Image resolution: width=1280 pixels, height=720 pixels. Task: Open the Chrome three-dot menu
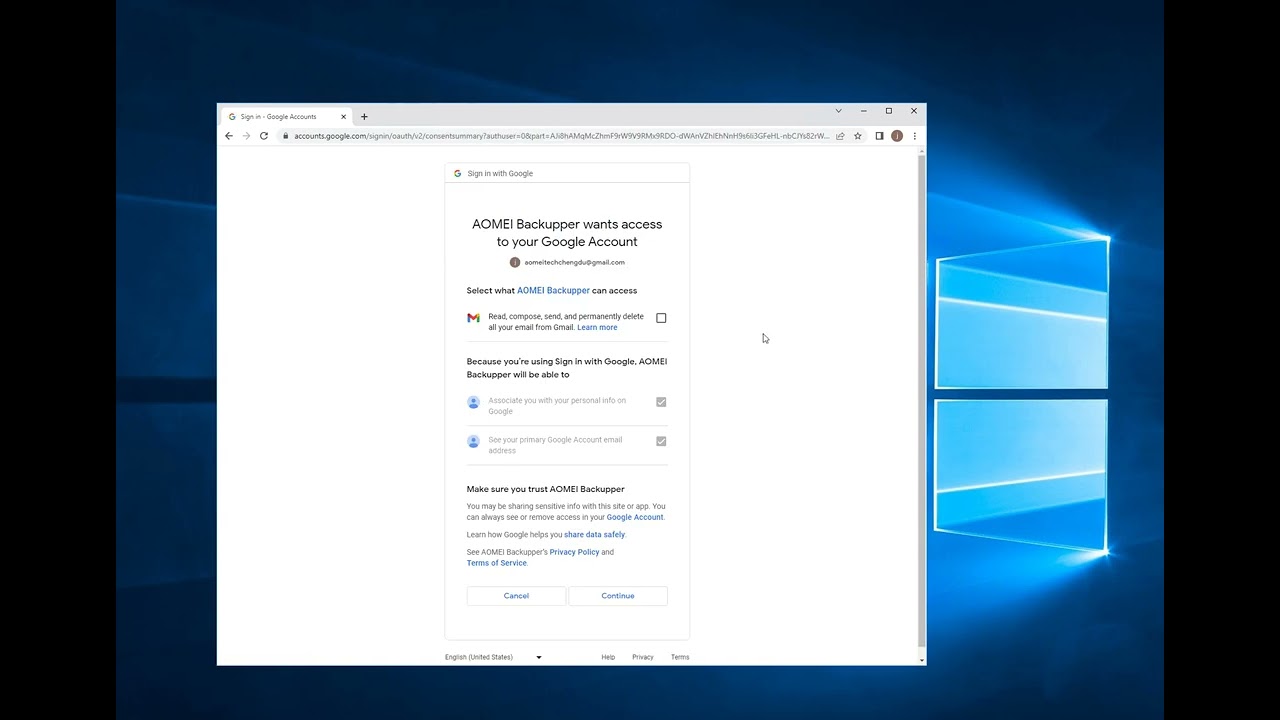click(x=914, y=136)
